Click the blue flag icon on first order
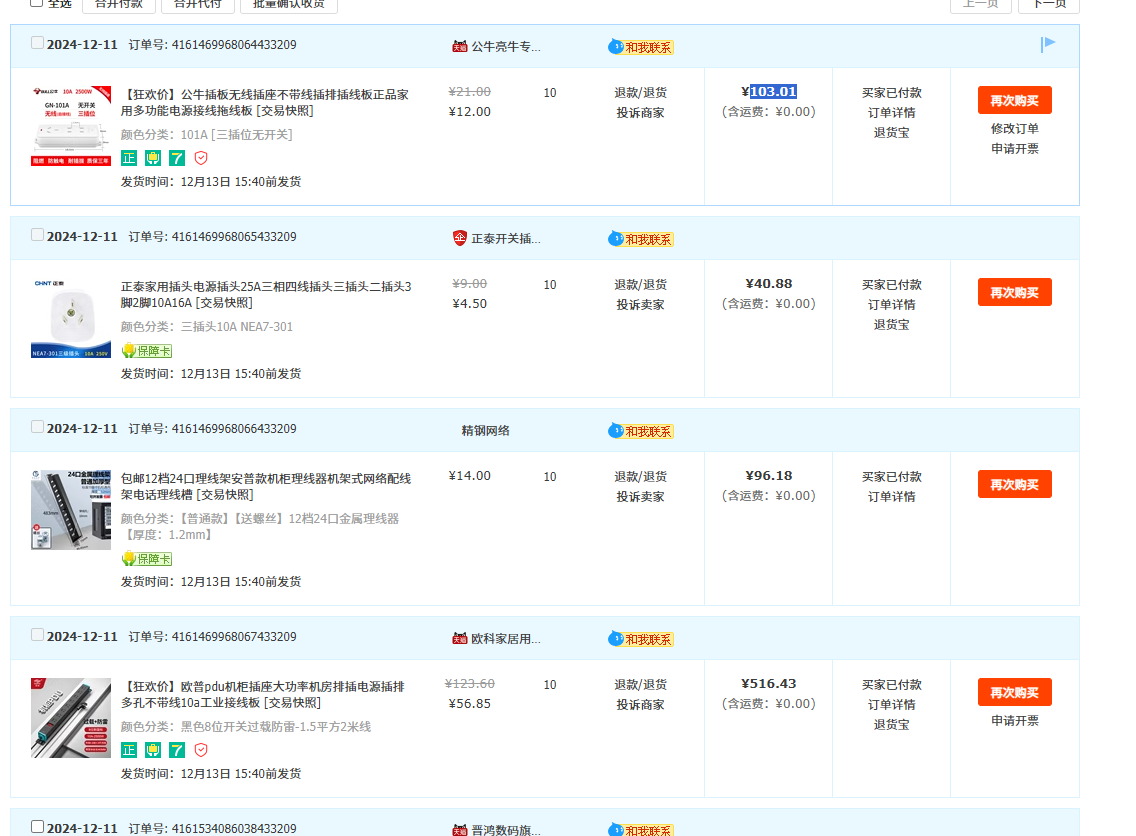Screen dimensions: 1136x836 pyautogui.click(x=1047, y=44)
